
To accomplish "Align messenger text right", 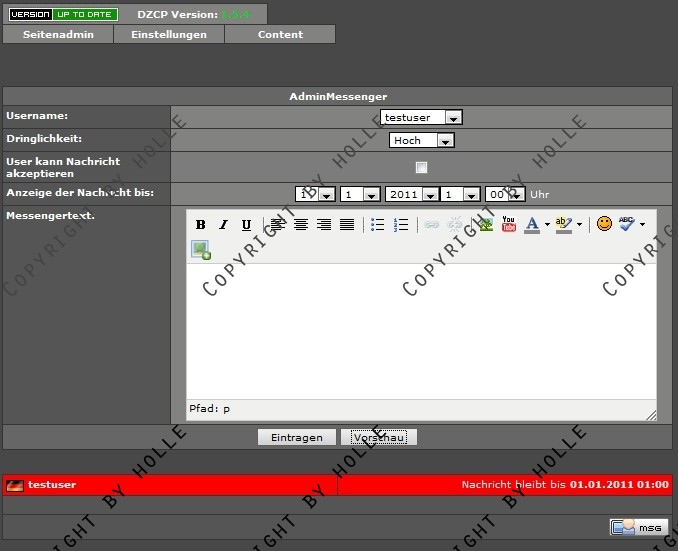I will 324,224.
